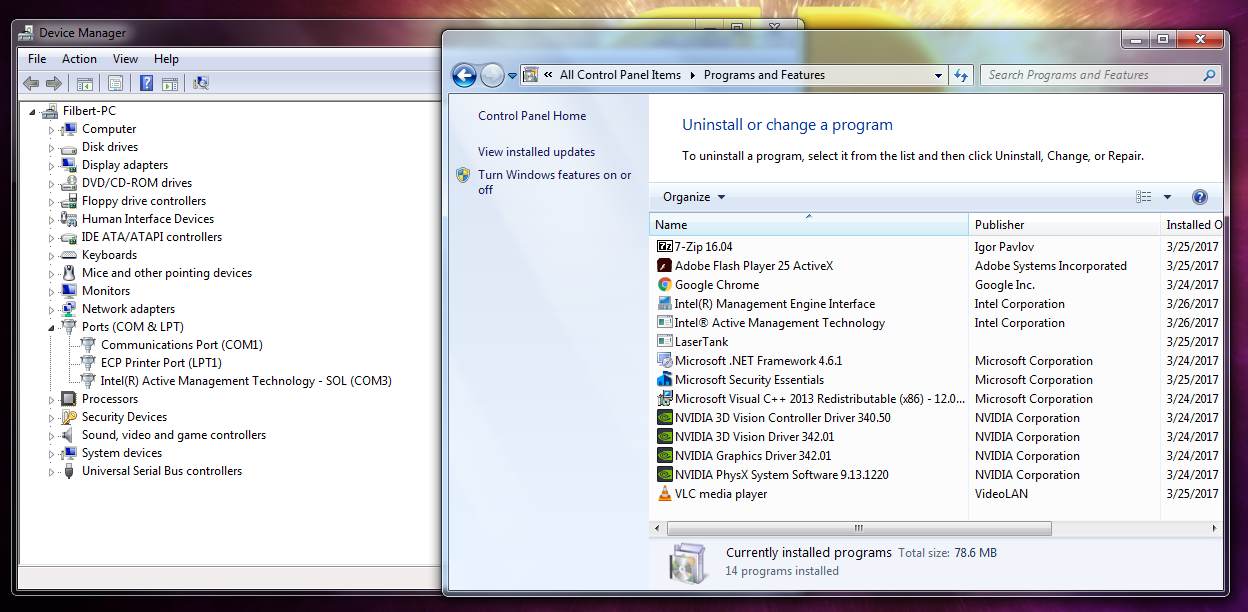Screen dimensions: 1248x612
Task: Click the Installed On column header
Action: tap(1191, 225)
